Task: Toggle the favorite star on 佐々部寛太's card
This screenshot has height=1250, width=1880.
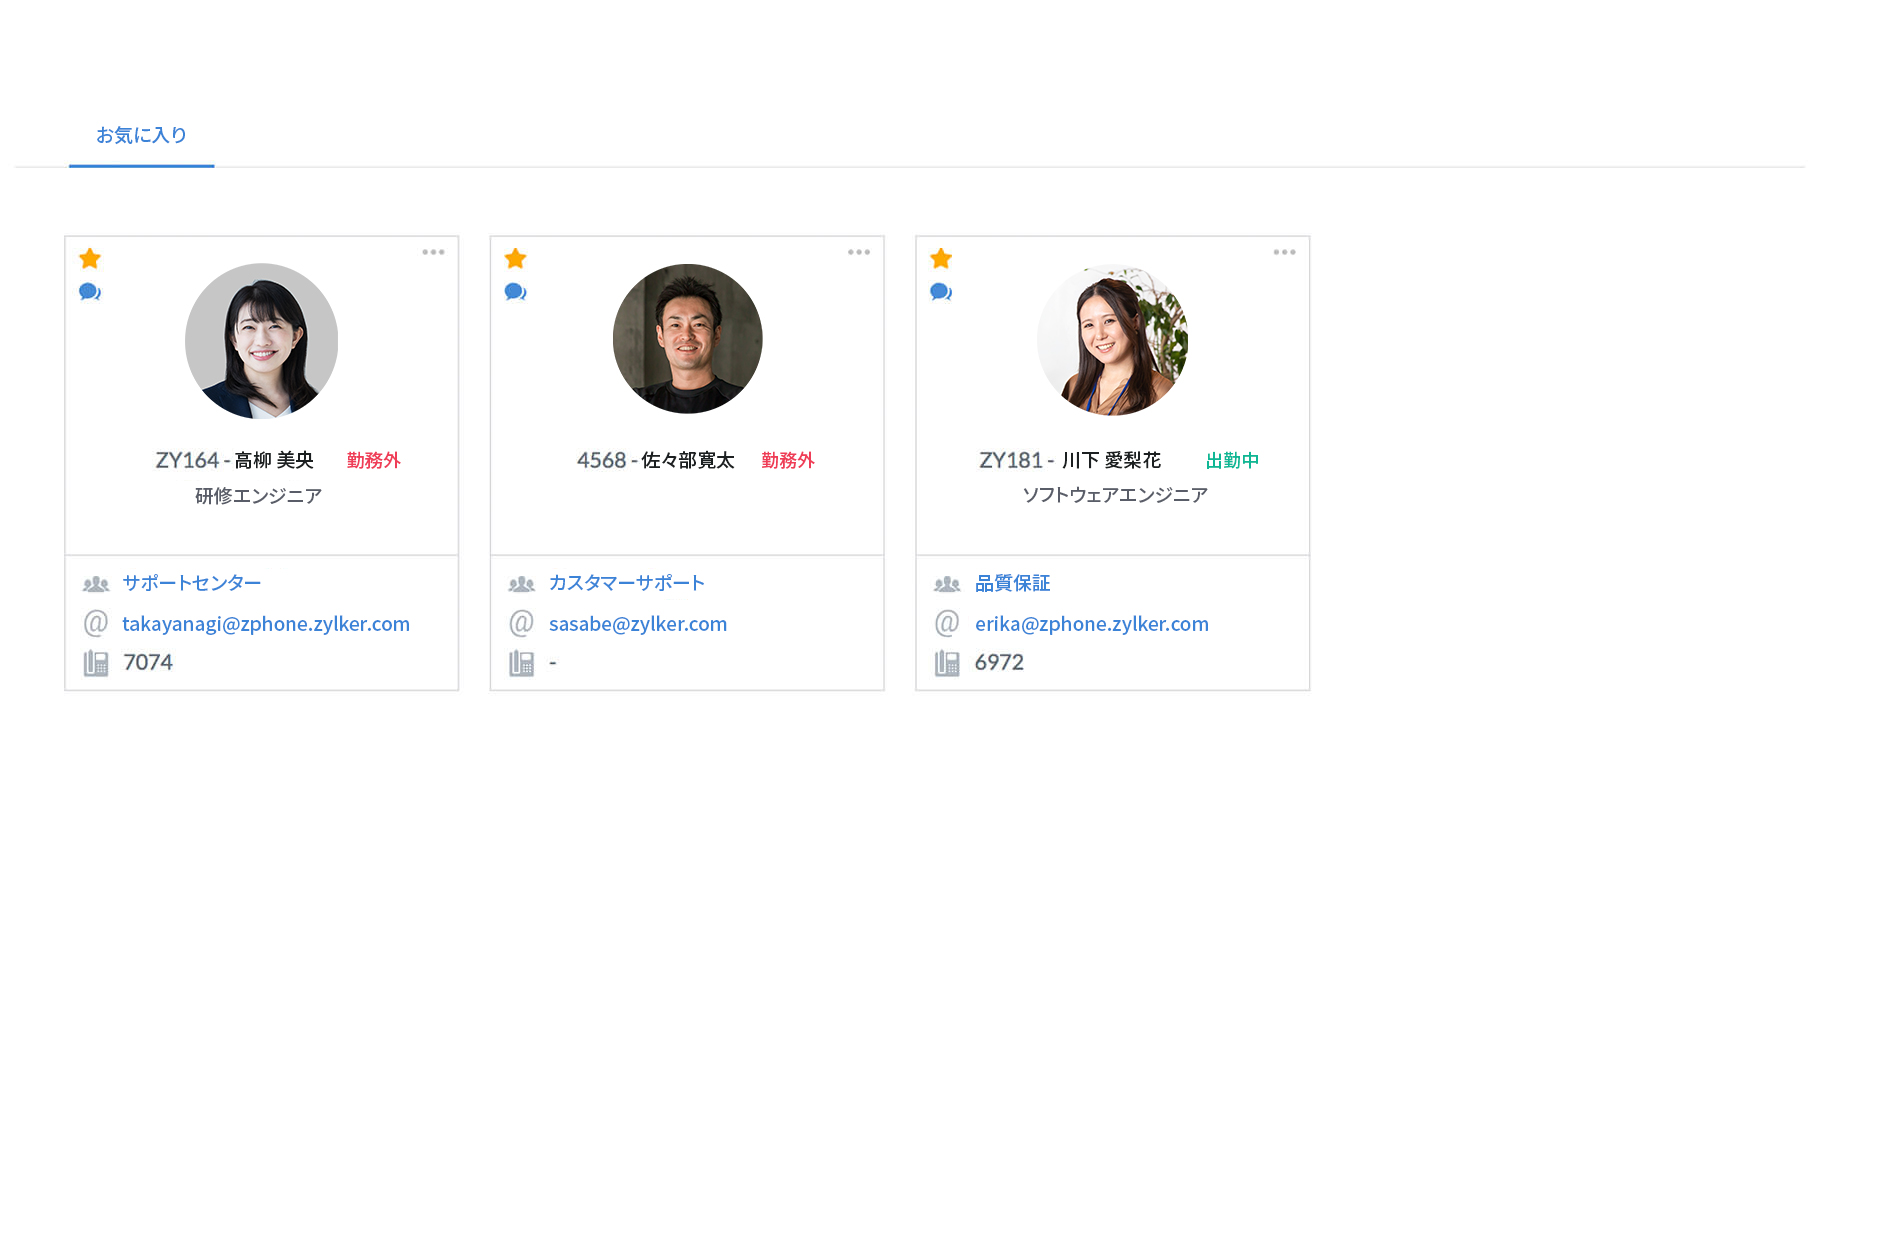Action: pos(515,258)
